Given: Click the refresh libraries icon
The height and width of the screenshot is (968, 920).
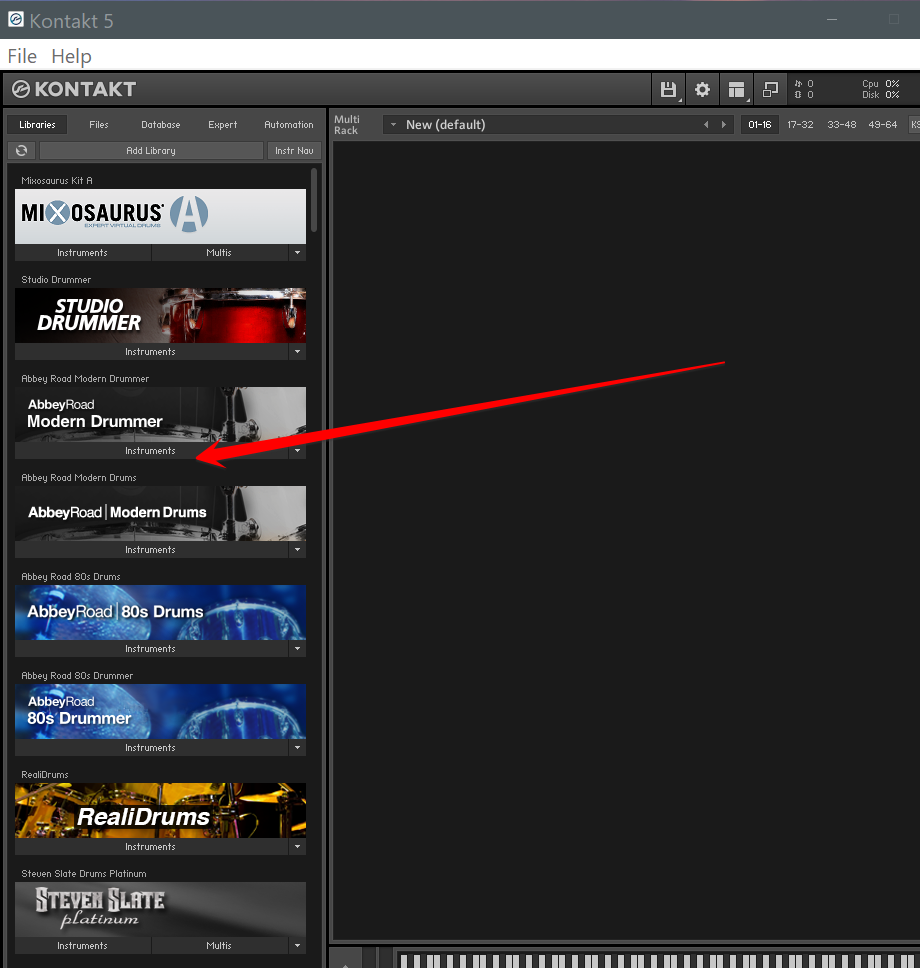Looking at the screenshot, I should click(22, 150).
